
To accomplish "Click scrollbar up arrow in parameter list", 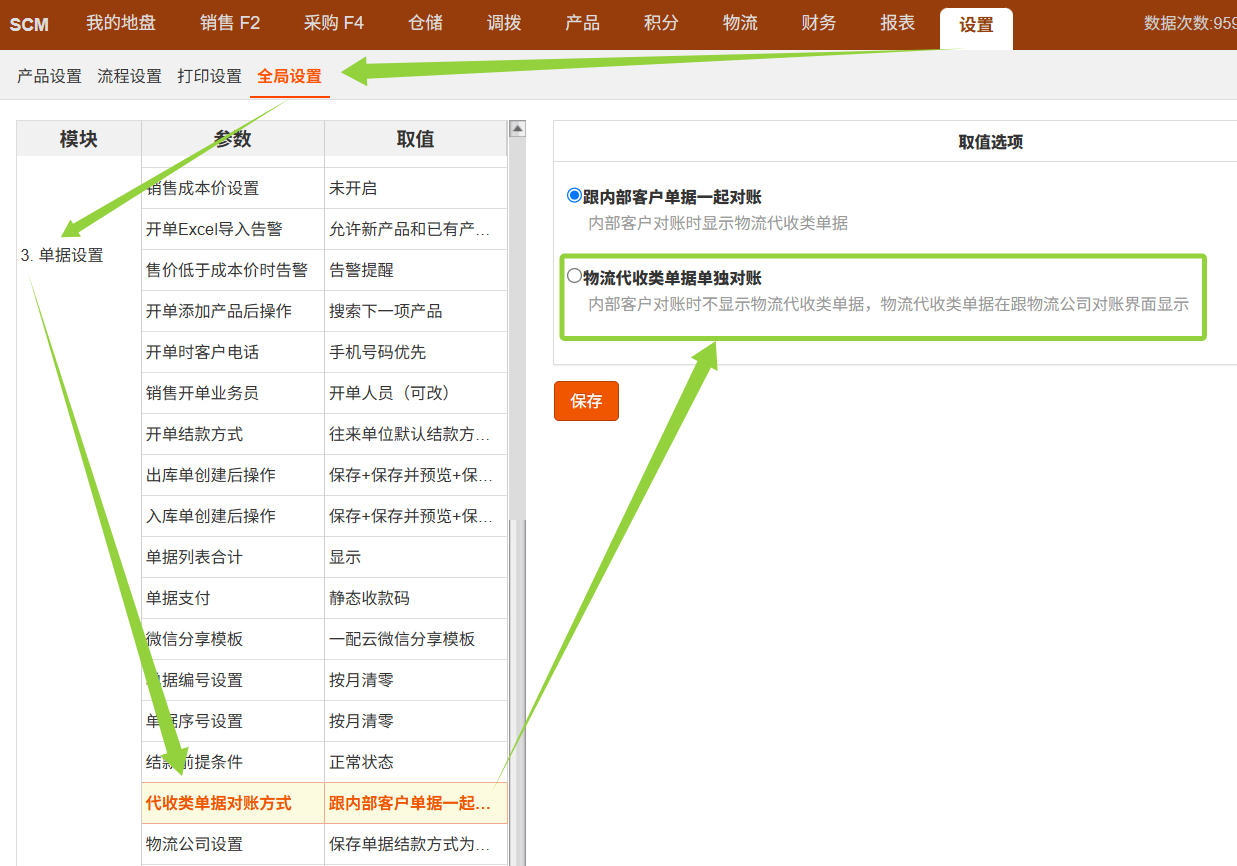I will pos(517,129).
